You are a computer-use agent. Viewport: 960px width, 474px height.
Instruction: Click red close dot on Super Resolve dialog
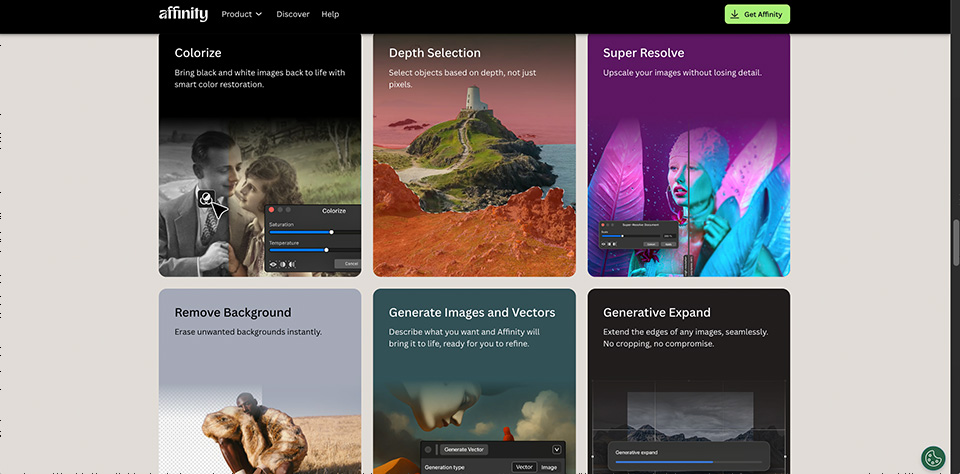pos(603,225)
